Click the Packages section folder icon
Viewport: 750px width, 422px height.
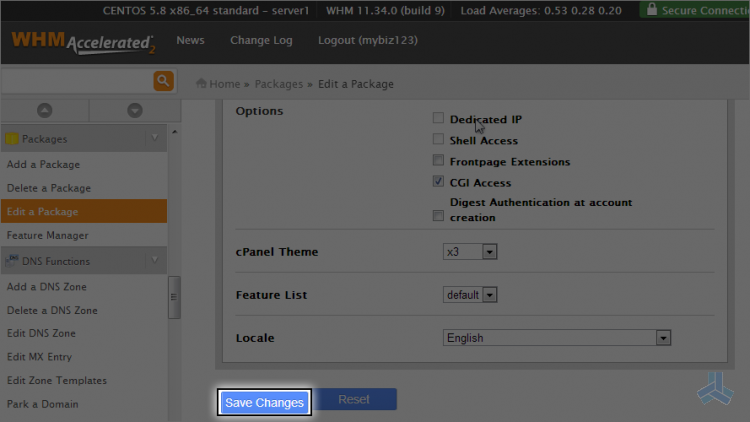click(x=12, y=139)
